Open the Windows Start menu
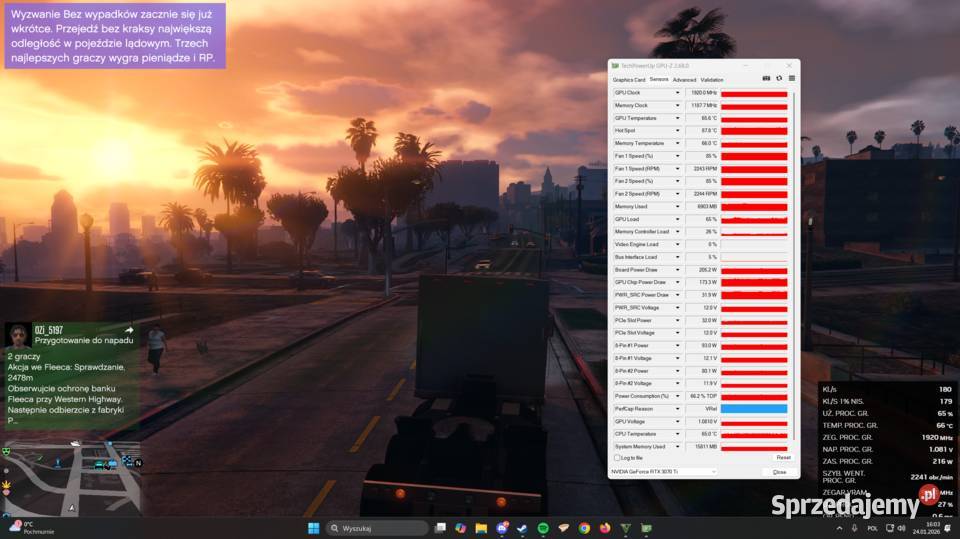 coord(313,528)
